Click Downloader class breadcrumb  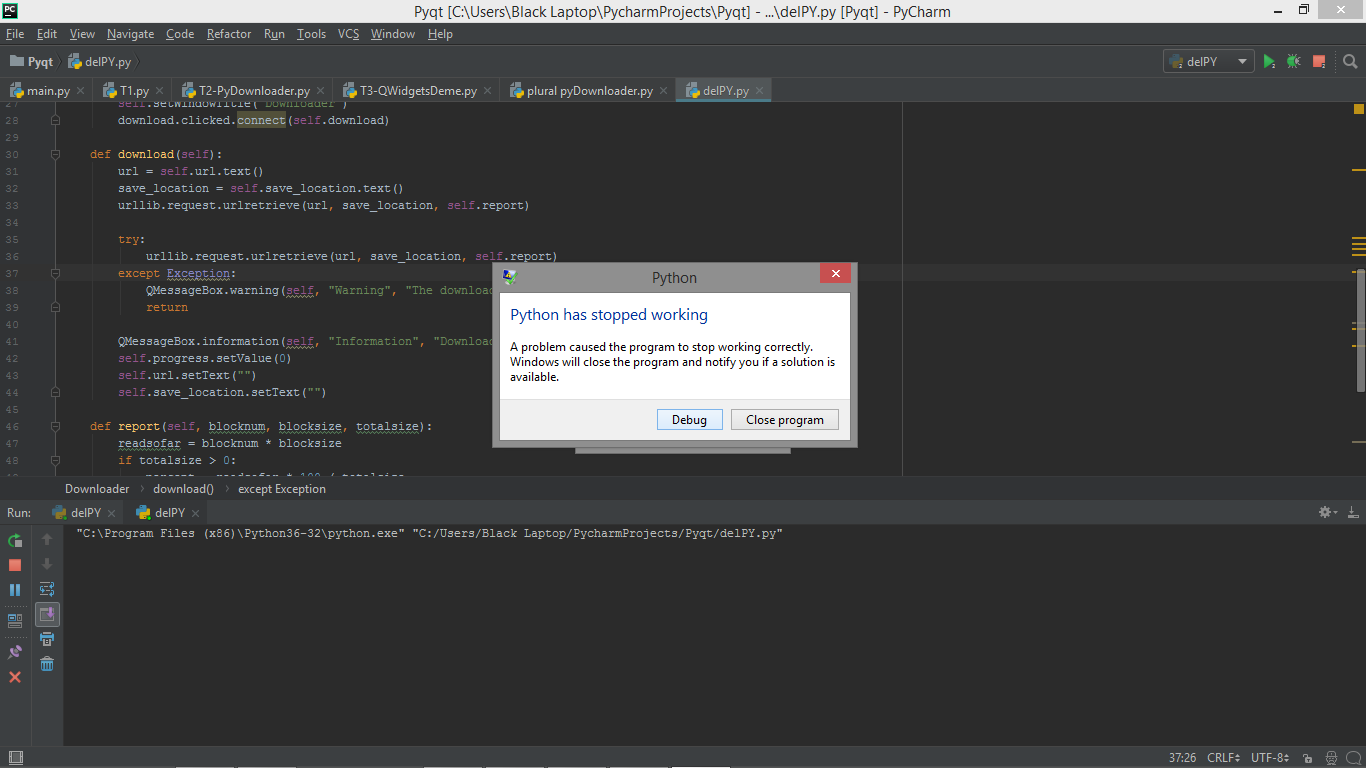point(97,489)
